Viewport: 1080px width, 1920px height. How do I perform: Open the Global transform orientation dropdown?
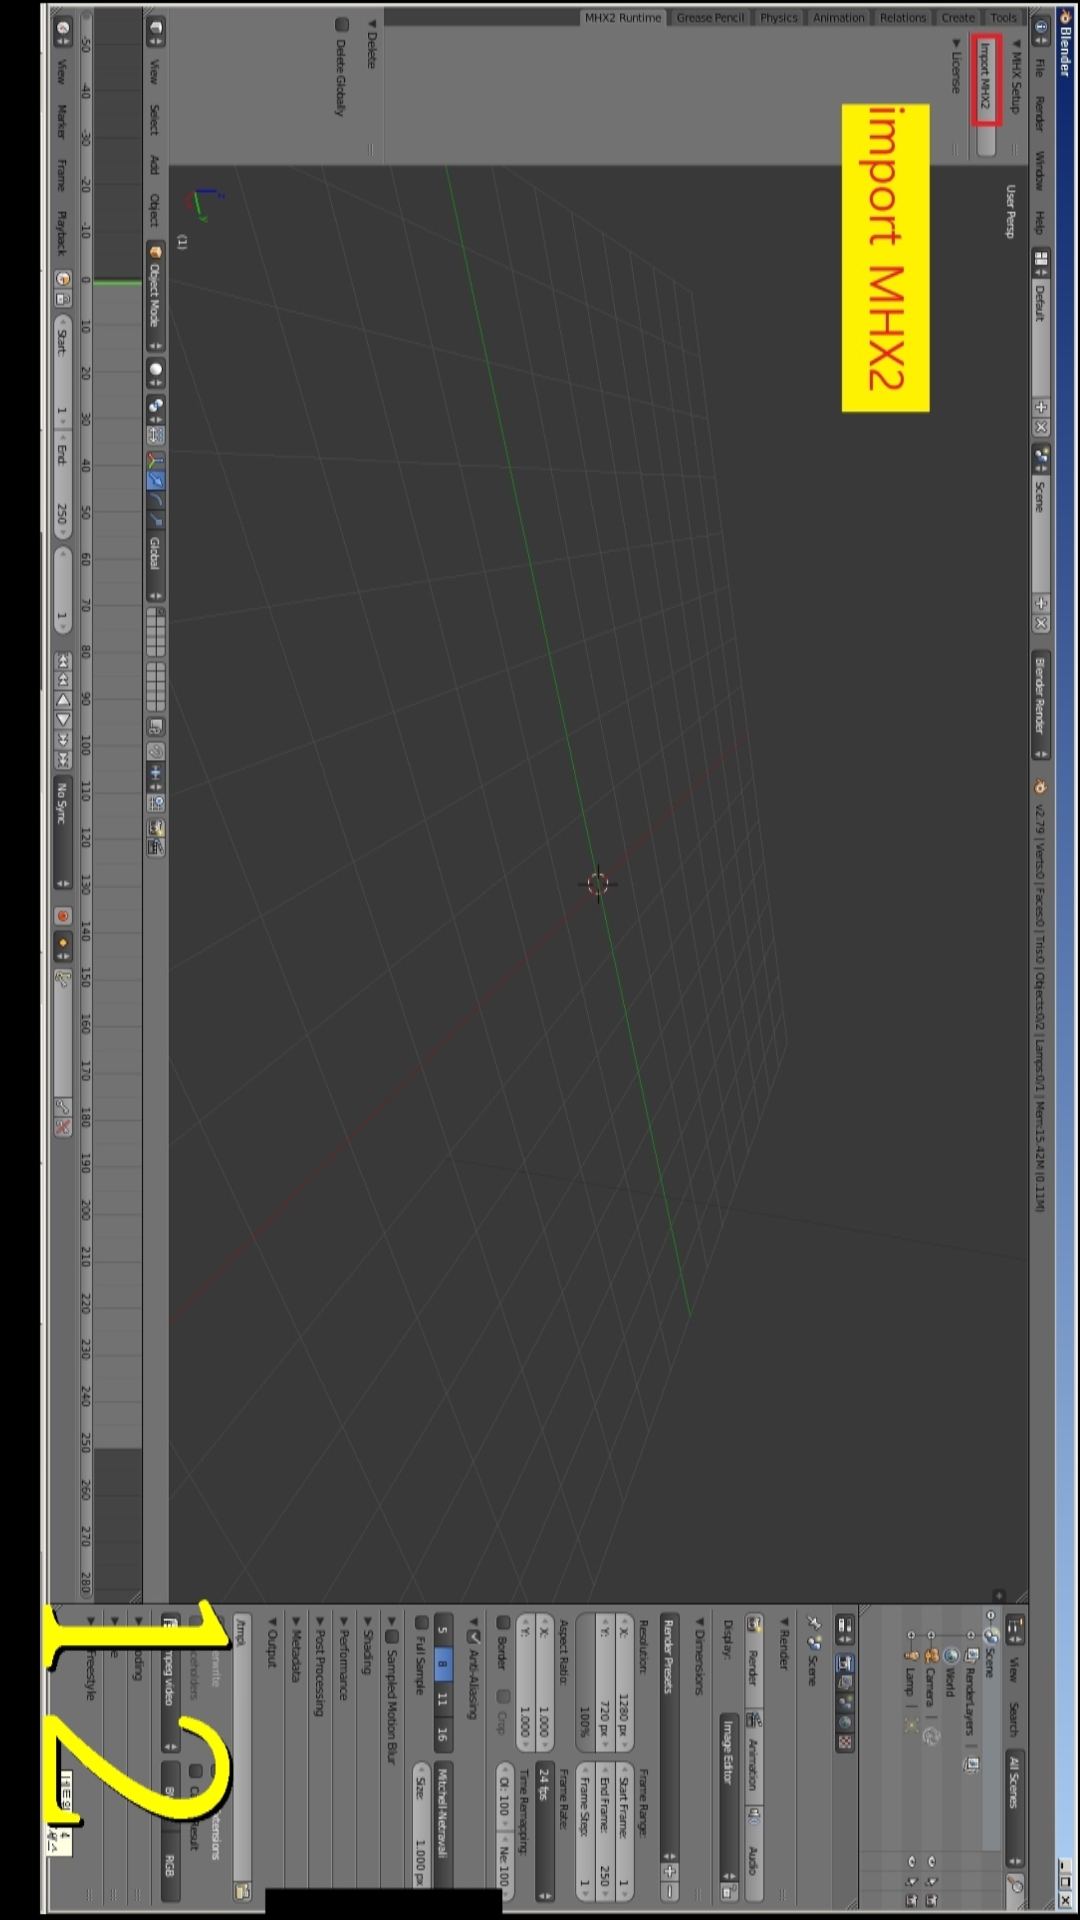155,566
